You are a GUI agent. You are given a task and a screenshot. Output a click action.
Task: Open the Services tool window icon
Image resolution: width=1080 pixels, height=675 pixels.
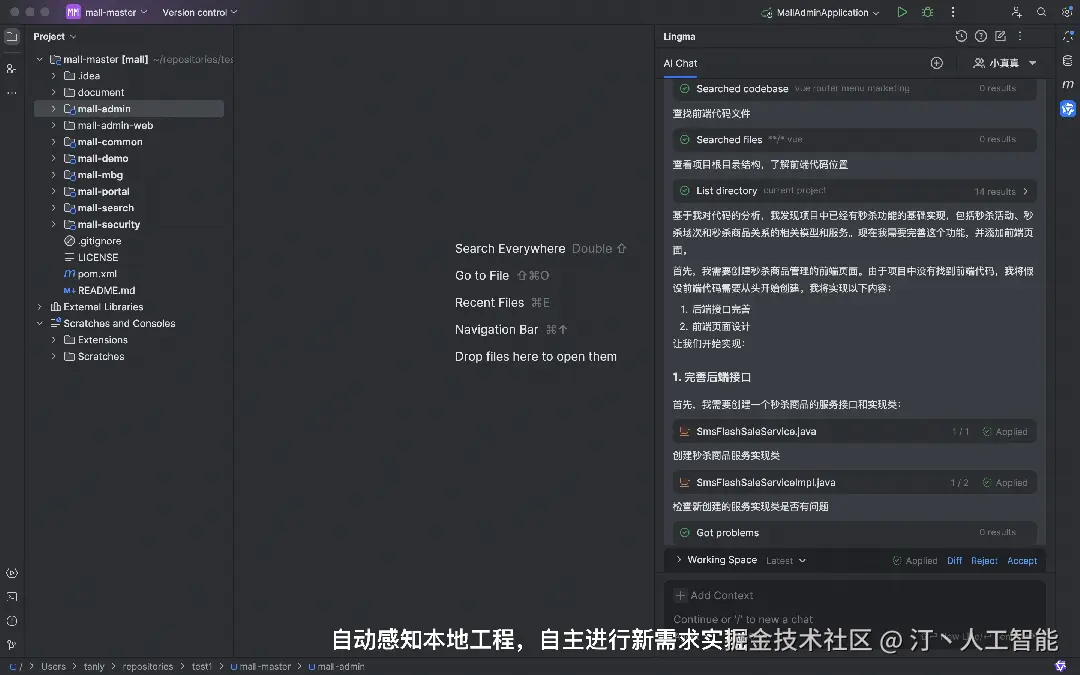12,573
